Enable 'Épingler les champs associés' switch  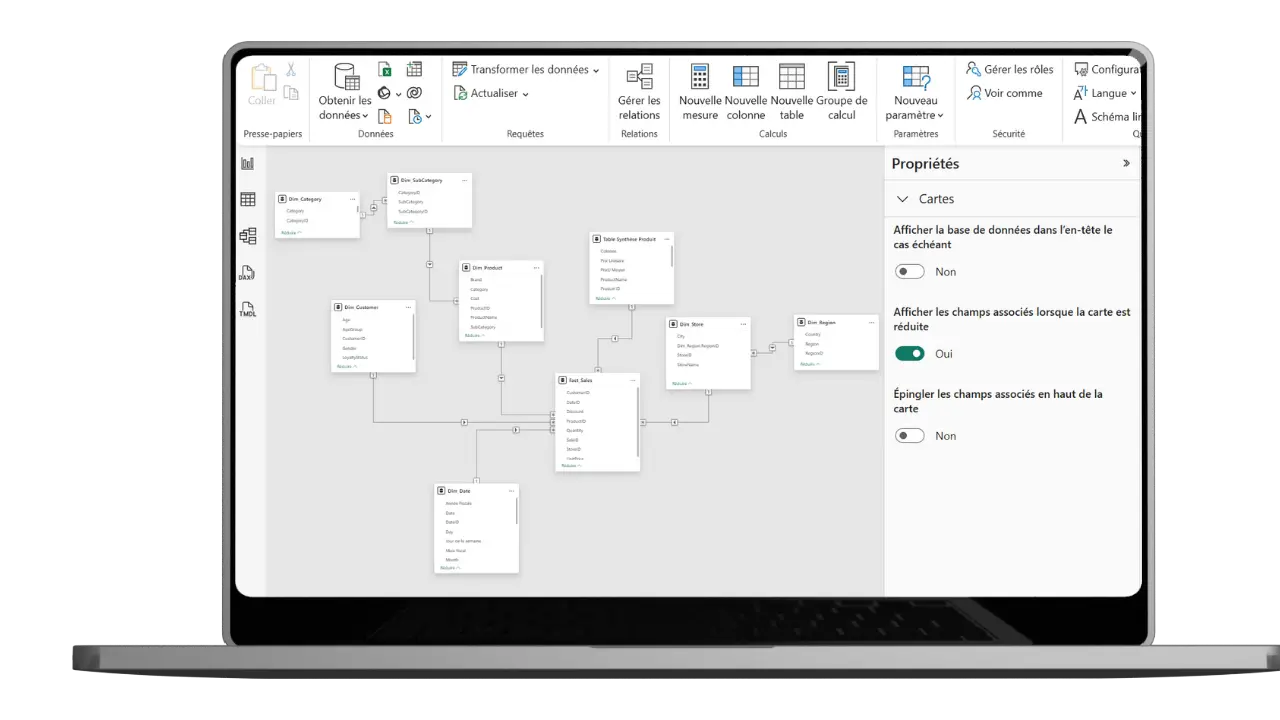[909, 436]
